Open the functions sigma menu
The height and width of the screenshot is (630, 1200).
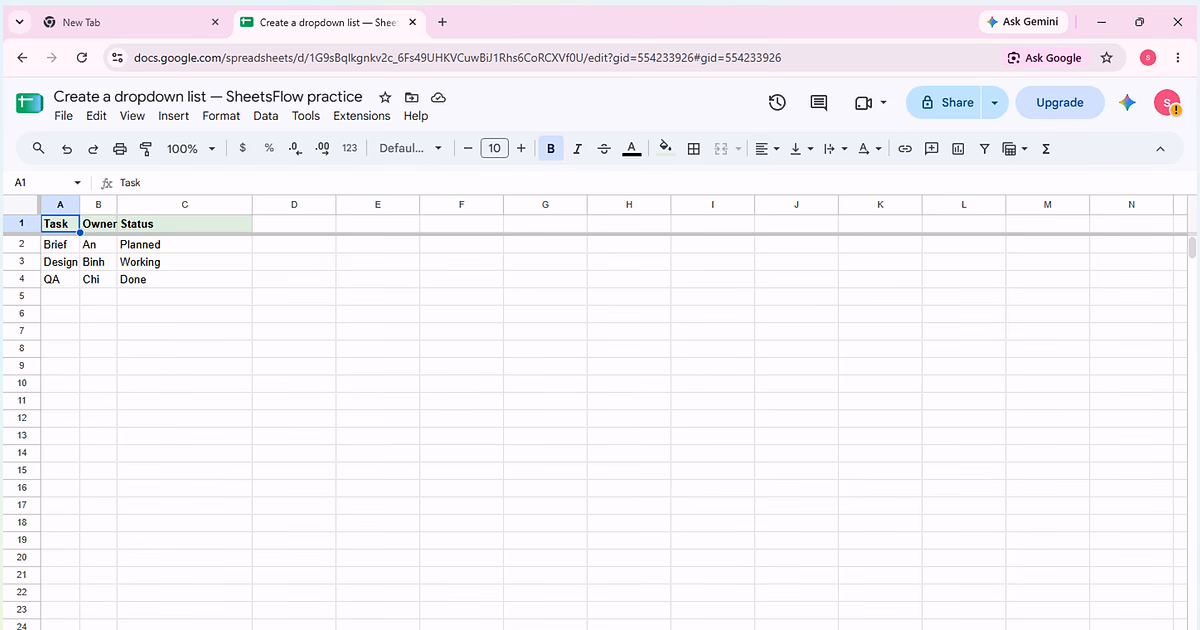(1046, 148)
